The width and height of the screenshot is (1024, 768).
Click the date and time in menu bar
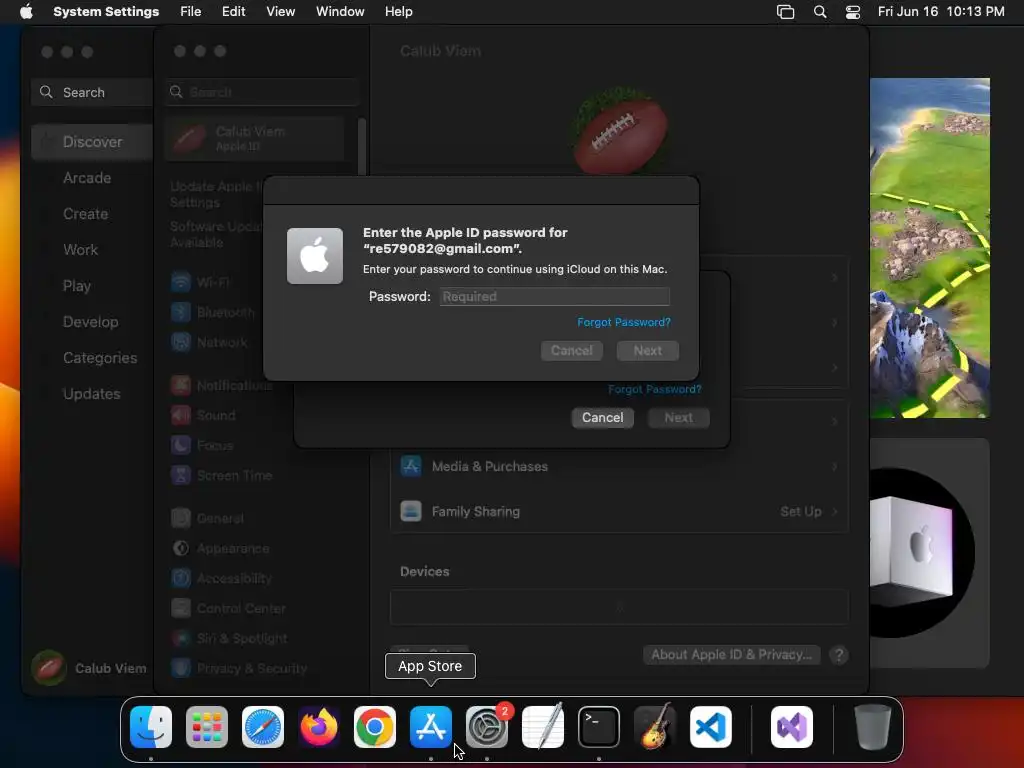[941, 12]
